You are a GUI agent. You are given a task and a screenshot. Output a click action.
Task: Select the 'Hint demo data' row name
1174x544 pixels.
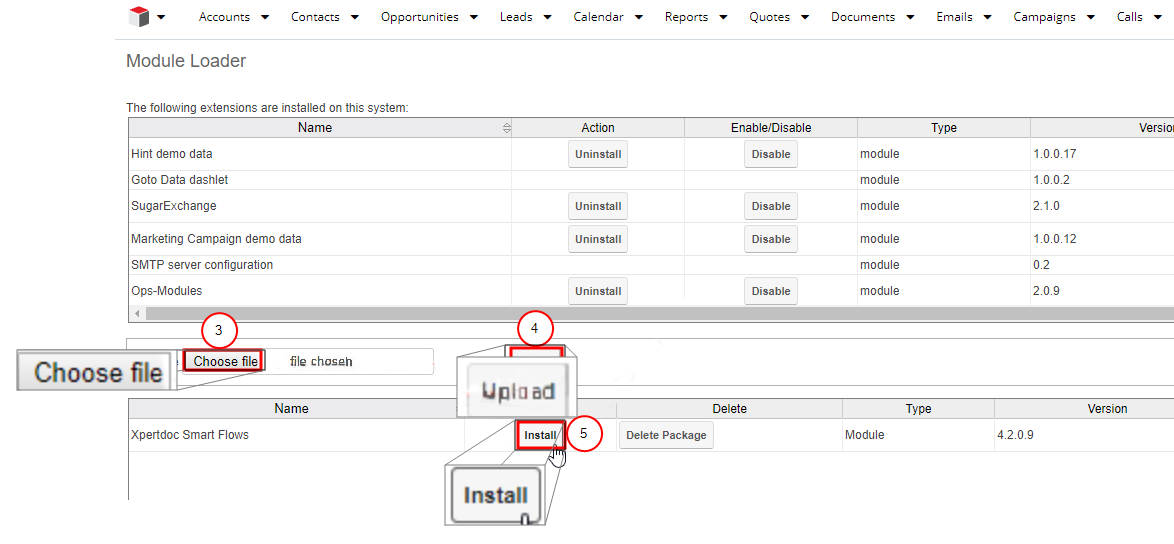[x=171, y=154]
